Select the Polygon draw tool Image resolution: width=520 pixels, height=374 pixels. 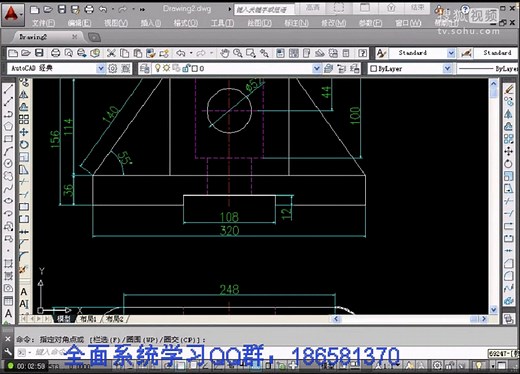pos(8,126)
